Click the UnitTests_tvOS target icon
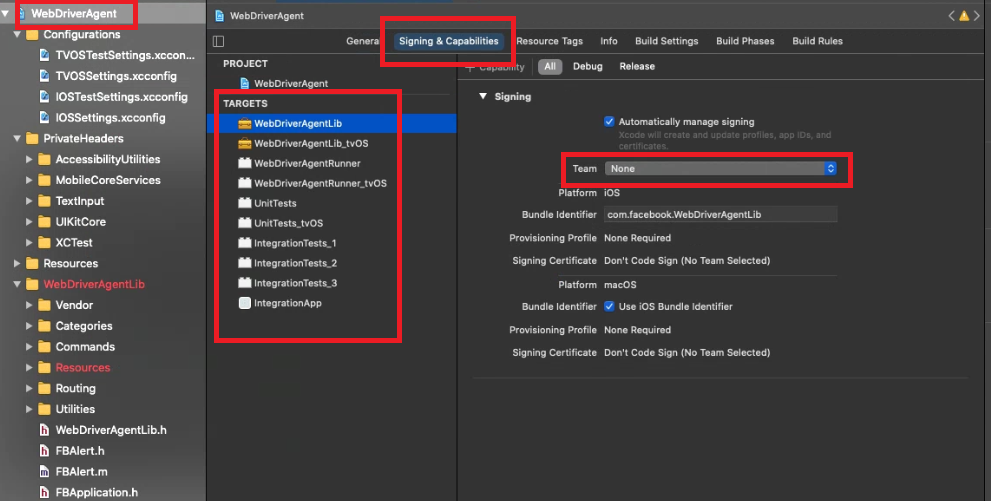Viewport: 991px width, 501px height. coord(245,223)
